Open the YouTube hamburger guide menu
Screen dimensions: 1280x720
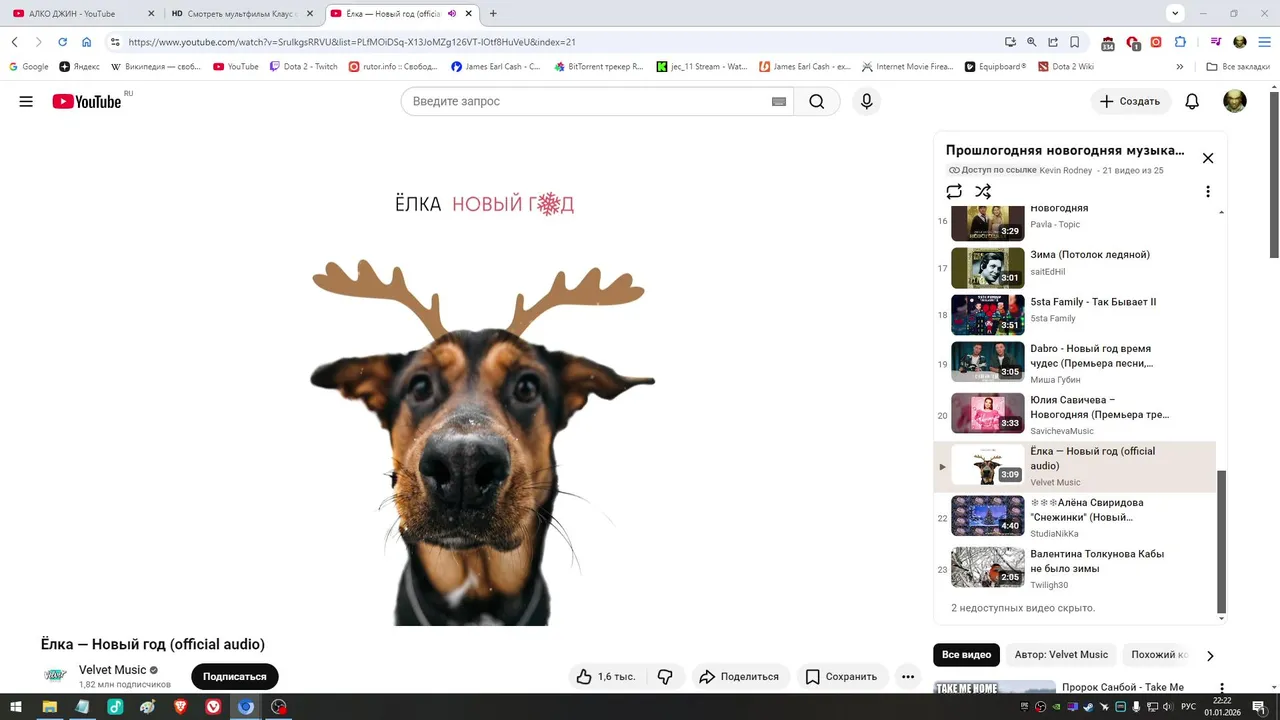[x=26, y=101]
